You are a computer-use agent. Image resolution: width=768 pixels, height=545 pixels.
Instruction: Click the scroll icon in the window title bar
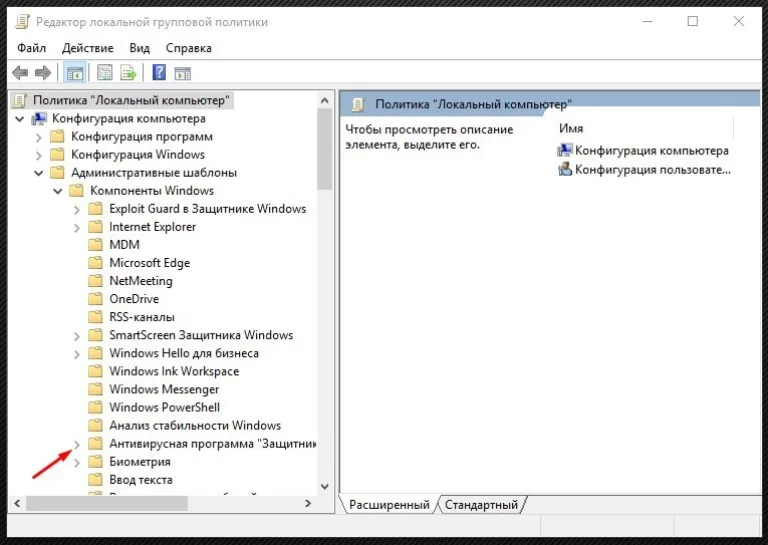click(23, 22)
